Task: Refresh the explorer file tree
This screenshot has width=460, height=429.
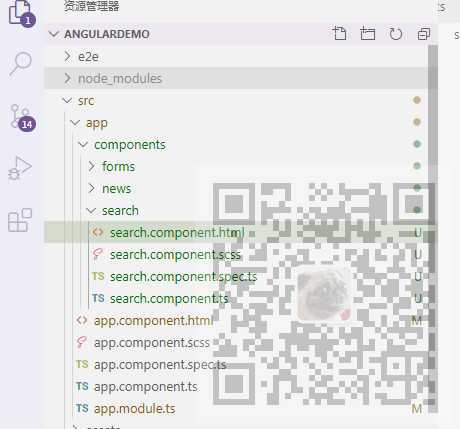Action: pyautogui.click(x=396, y=34)
